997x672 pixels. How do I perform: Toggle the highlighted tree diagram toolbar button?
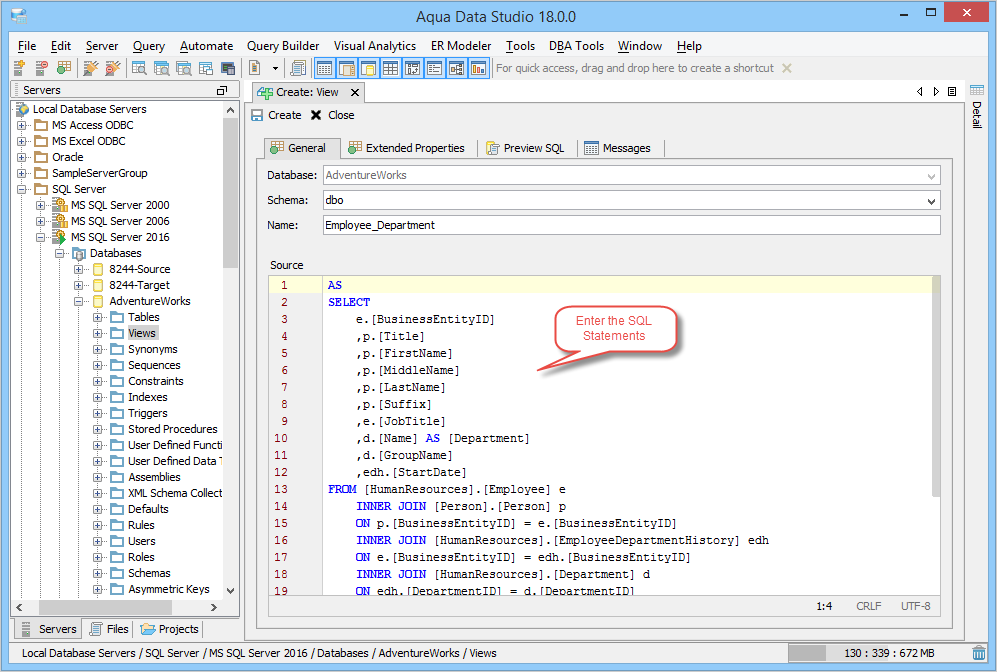(455, 68)
